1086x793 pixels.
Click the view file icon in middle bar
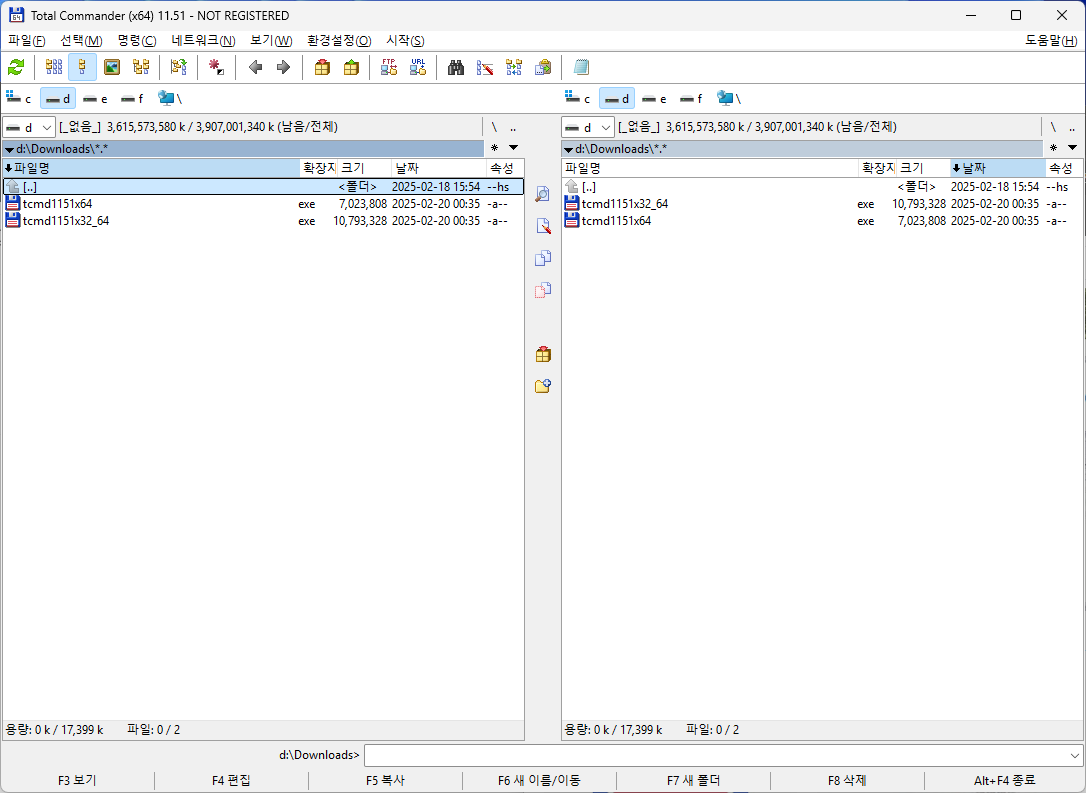click(x=543, y=194)
